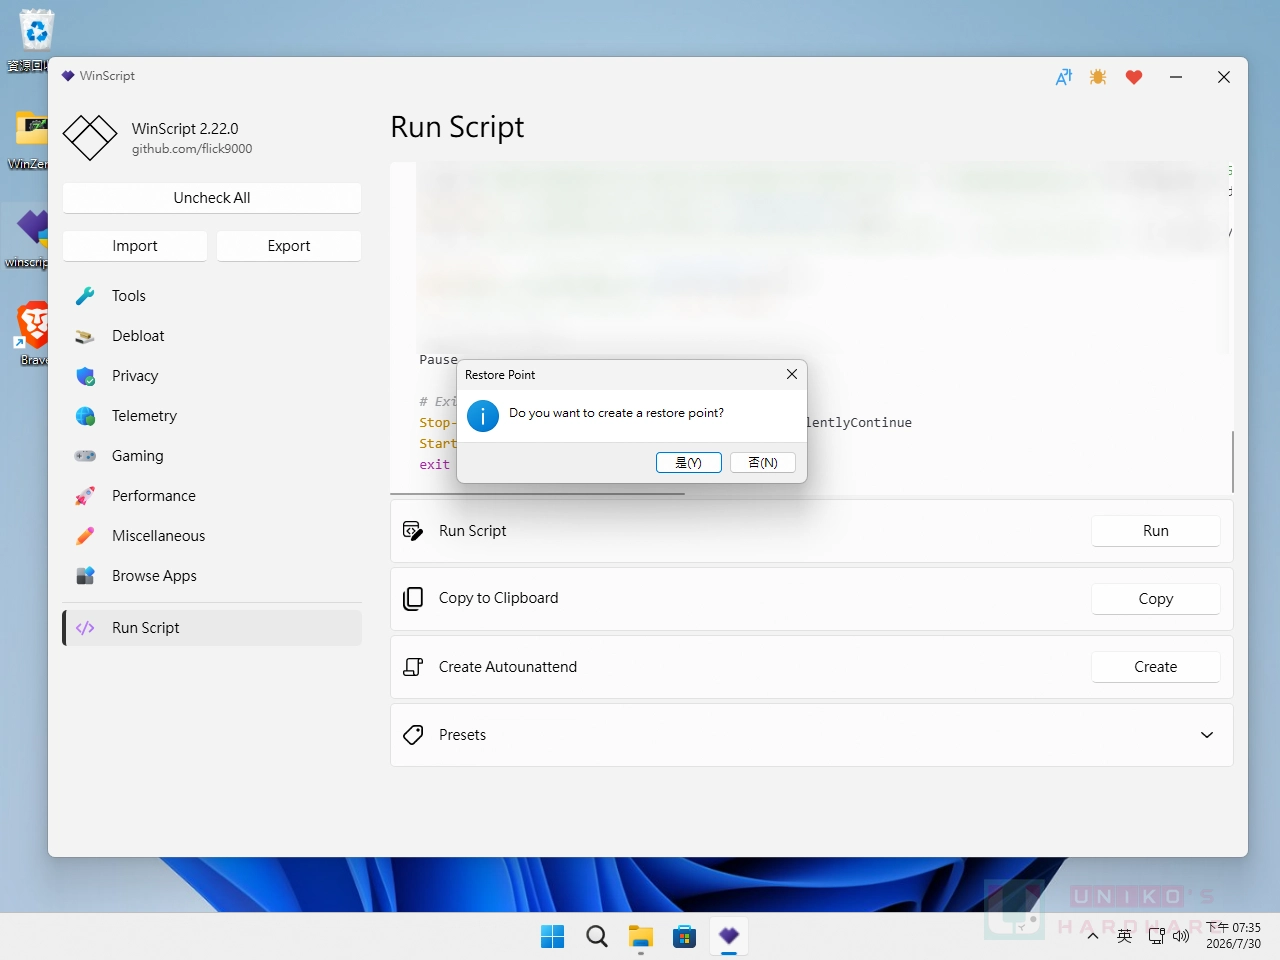
Task: Click the Performance rocket icon
Action: [x=85, y=496]
